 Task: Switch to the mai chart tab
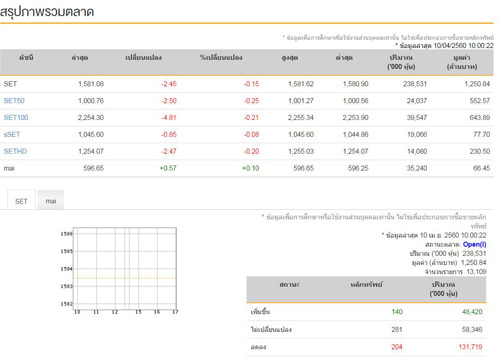(x=51, y=201)
